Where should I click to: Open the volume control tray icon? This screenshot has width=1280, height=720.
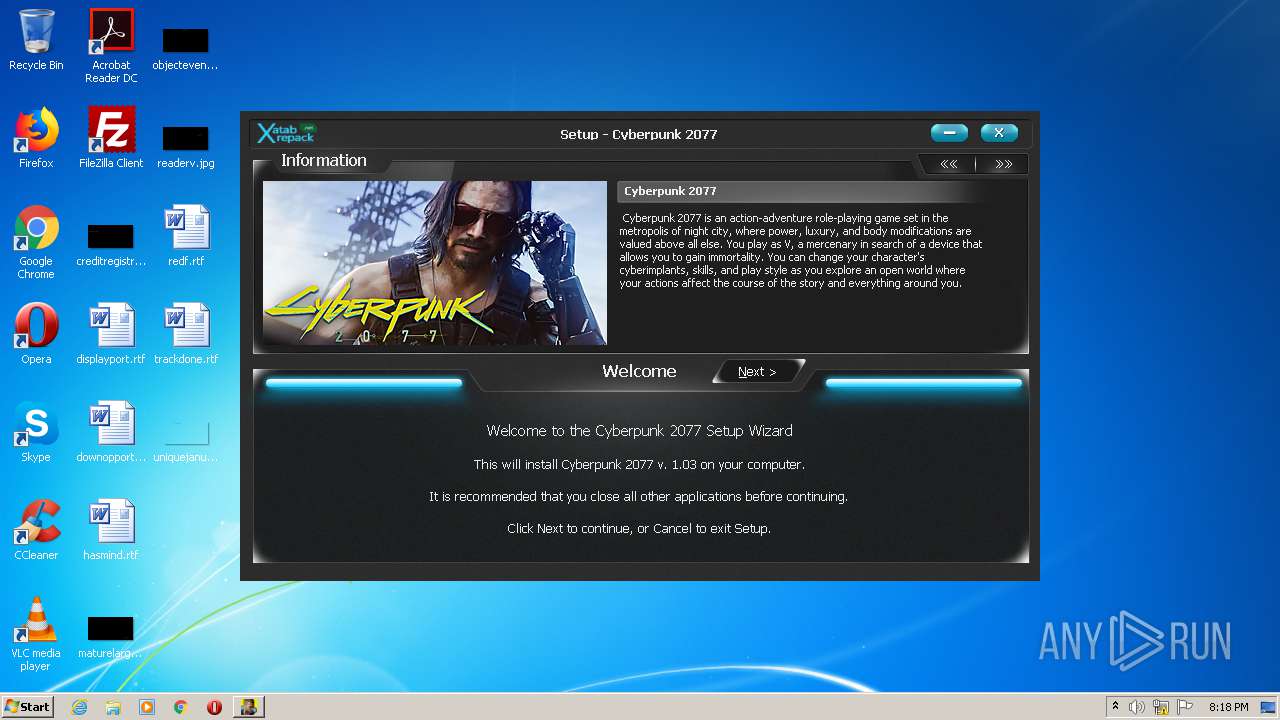pos(1137,707)
